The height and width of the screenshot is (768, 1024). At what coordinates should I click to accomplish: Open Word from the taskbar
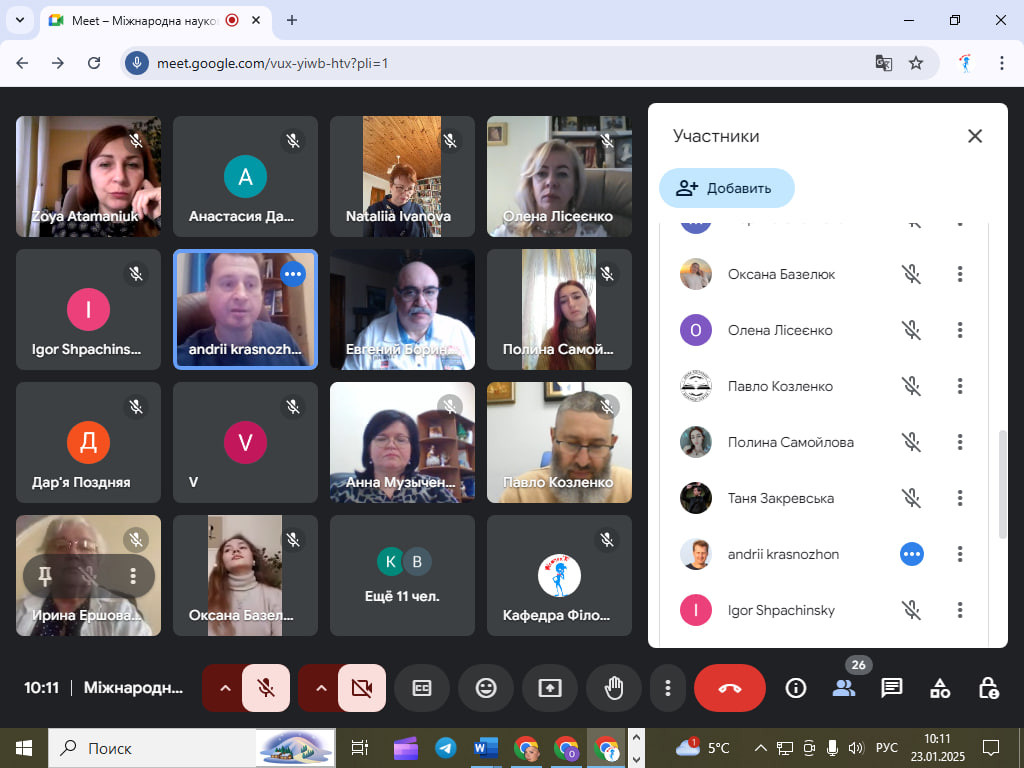(486, 748)
